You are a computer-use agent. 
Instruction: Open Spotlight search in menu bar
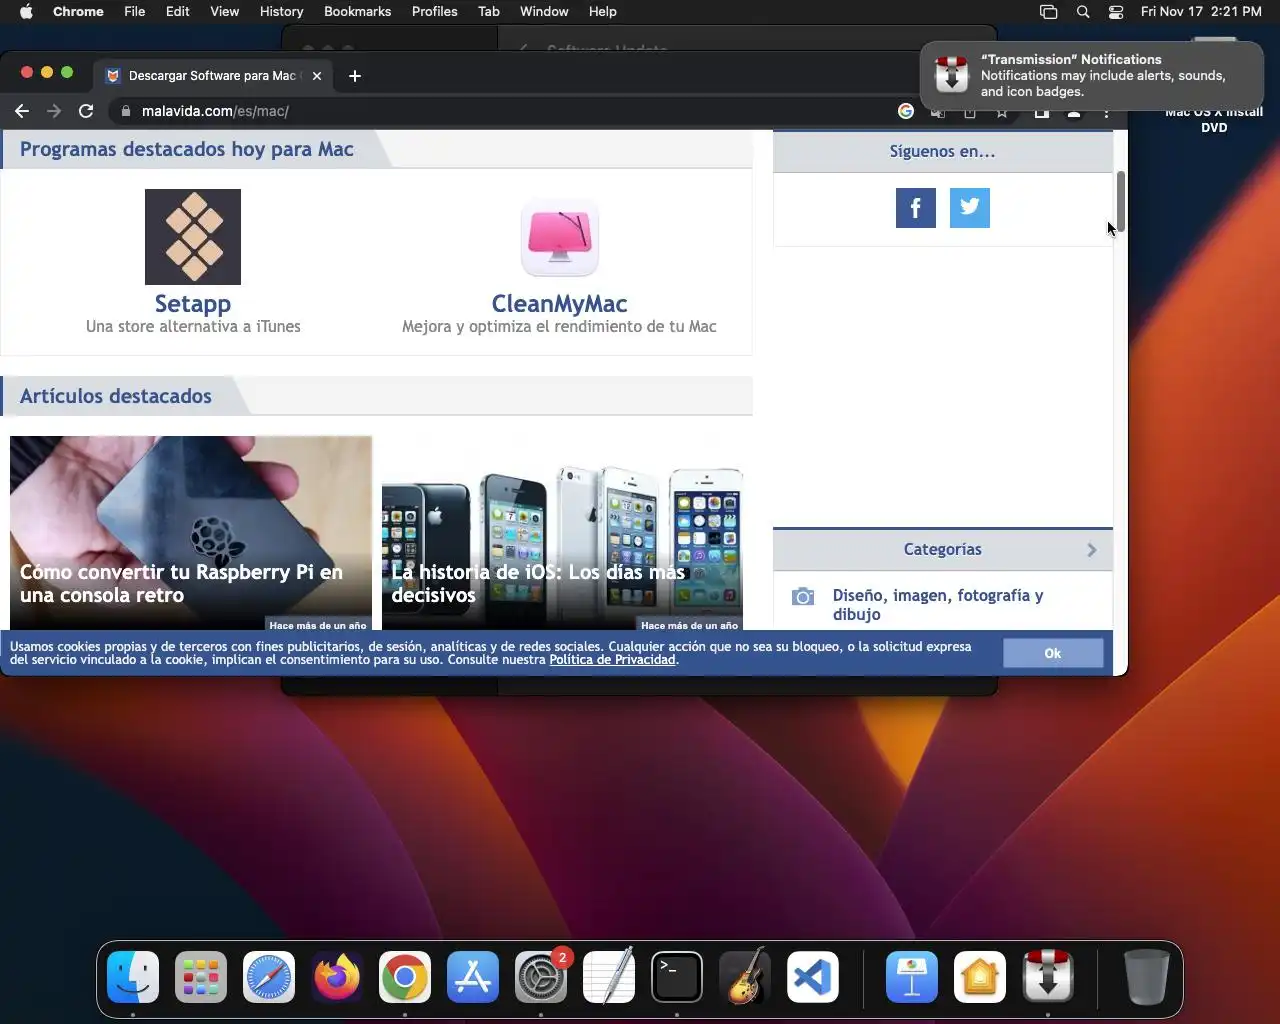[x=1083, y=12]
